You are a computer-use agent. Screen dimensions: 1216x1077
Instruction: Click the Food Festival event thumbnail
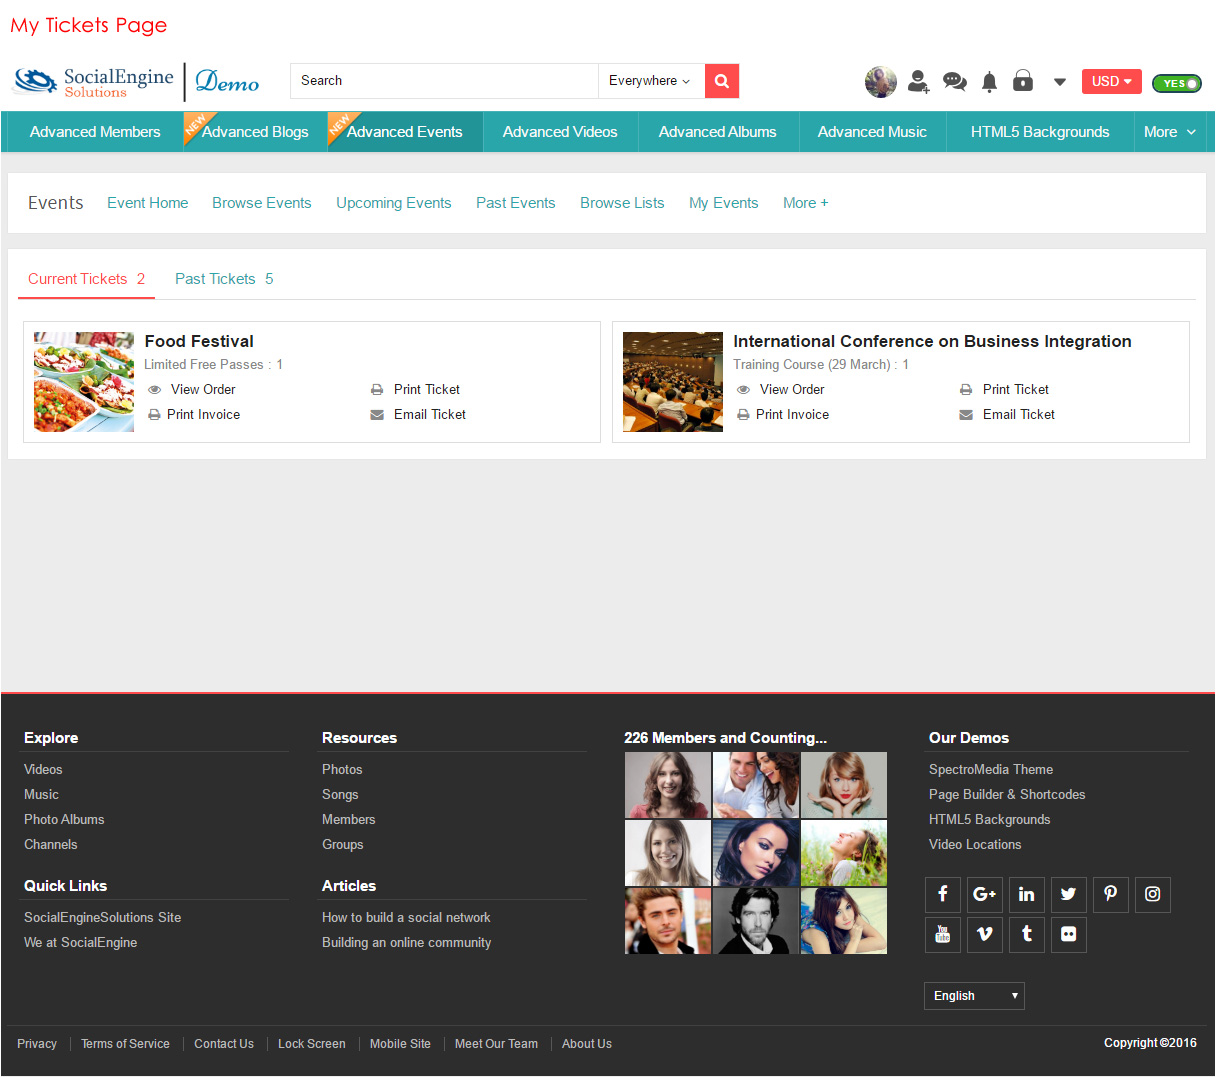pyautogui.click(x=84, y=382)
